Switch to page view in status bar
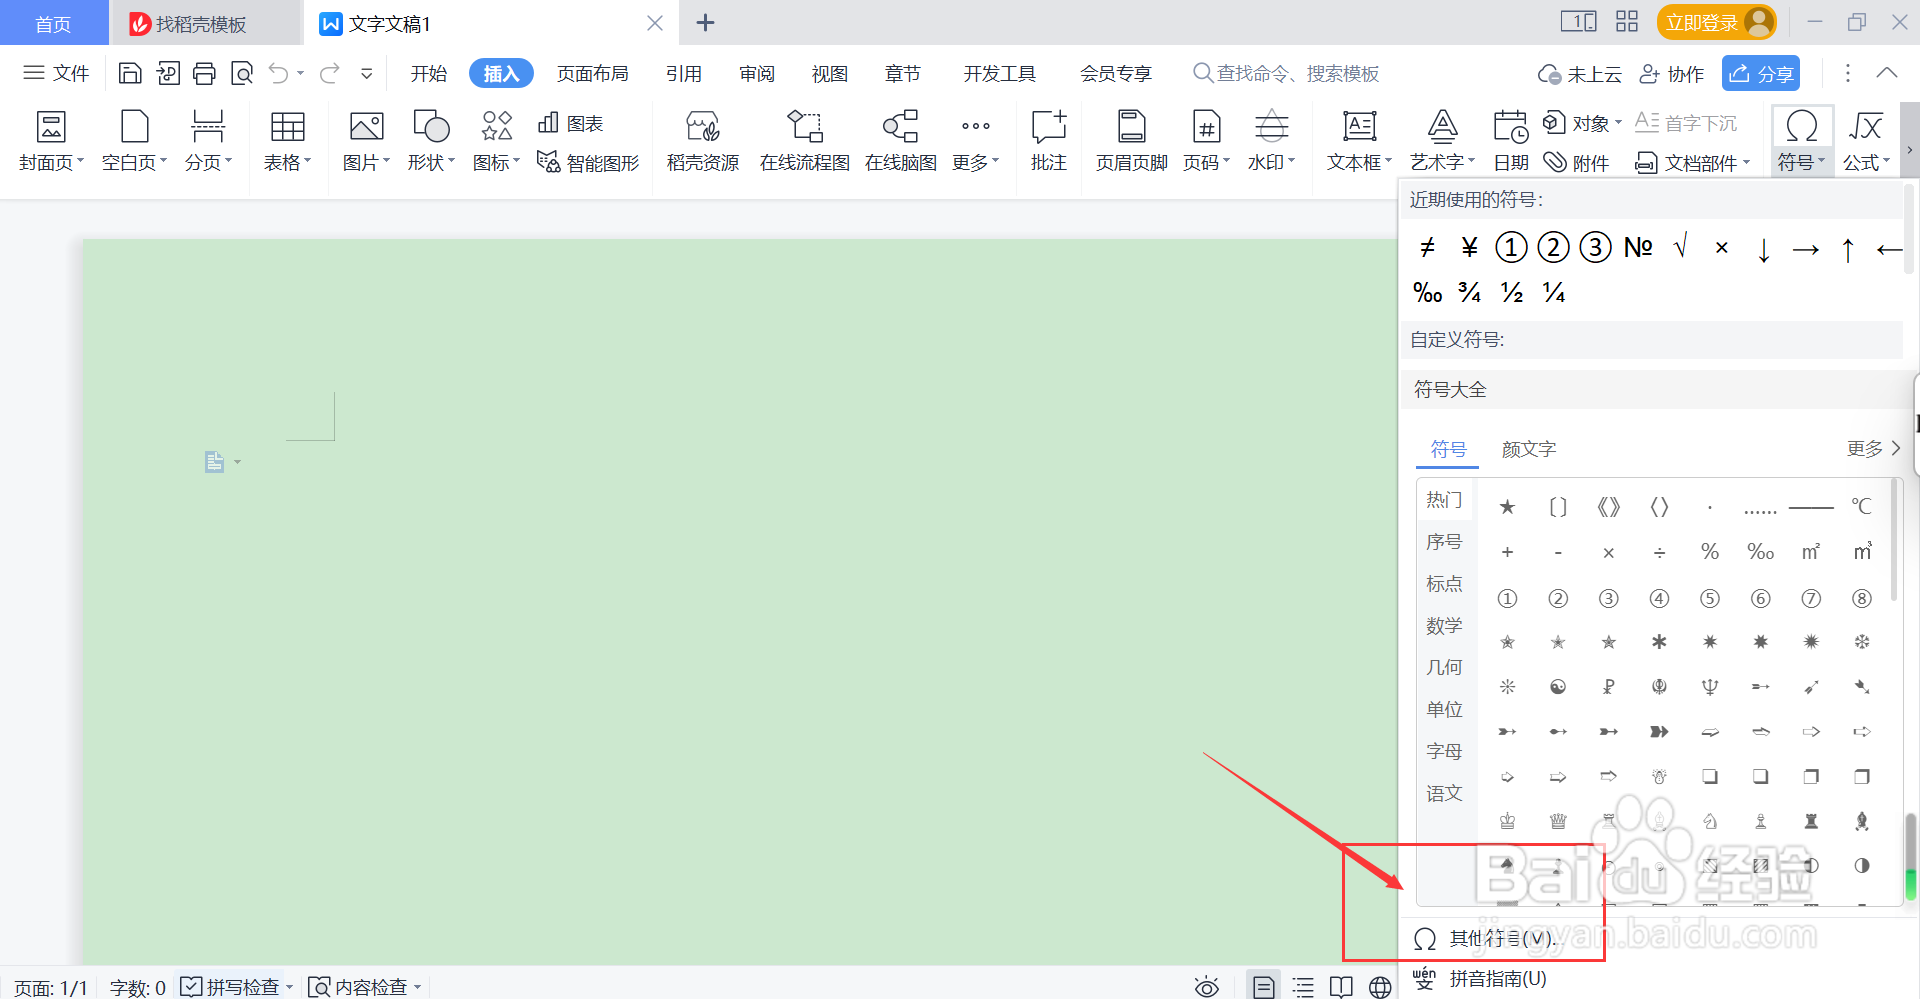Screen dimensions: 1920x999 (x=1264, y=987)
